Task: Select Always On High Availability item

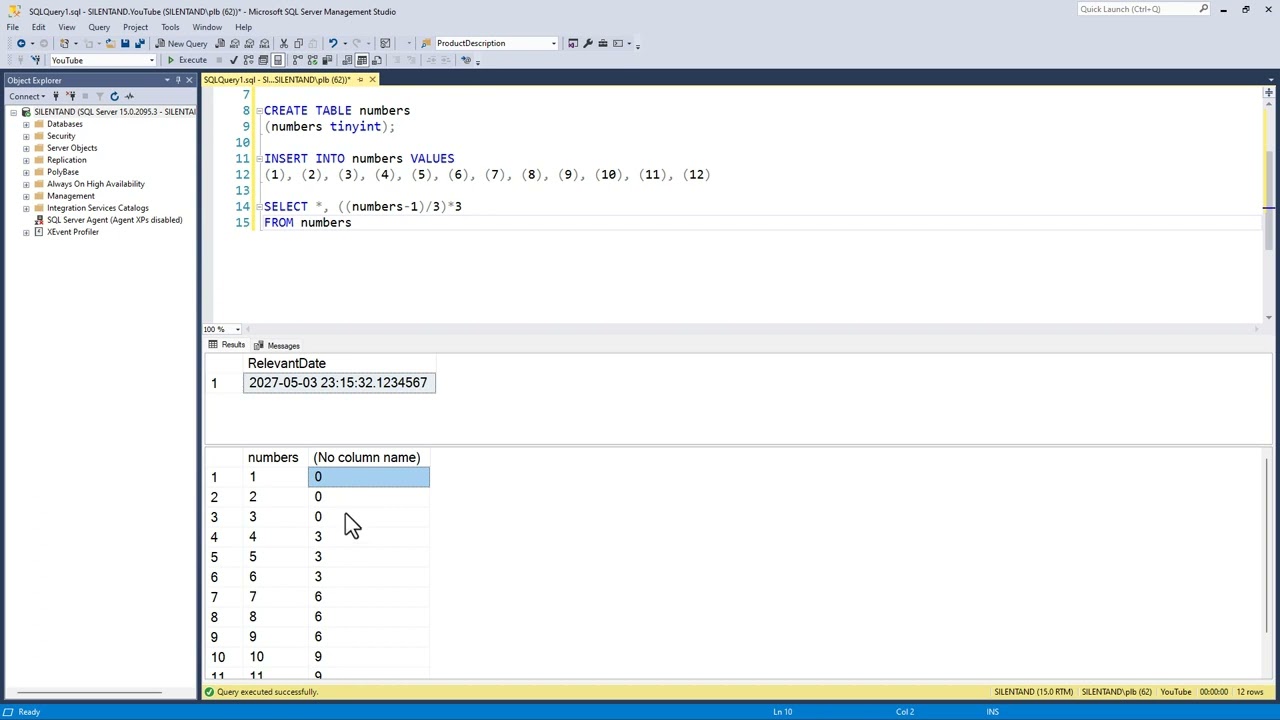Action: (x=95, y=184)
